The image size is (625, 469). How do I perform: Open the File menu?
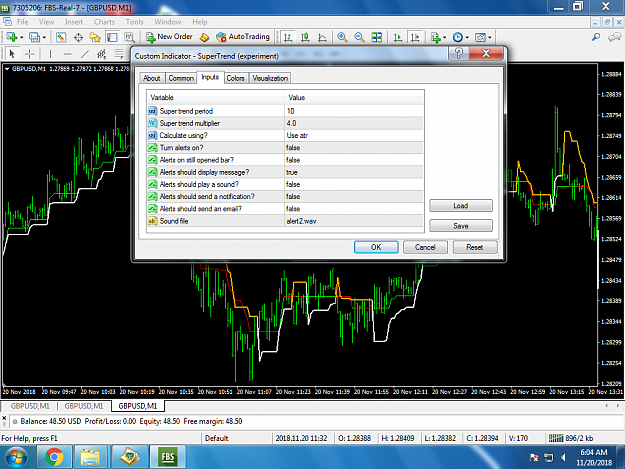[x=22, y=22]
